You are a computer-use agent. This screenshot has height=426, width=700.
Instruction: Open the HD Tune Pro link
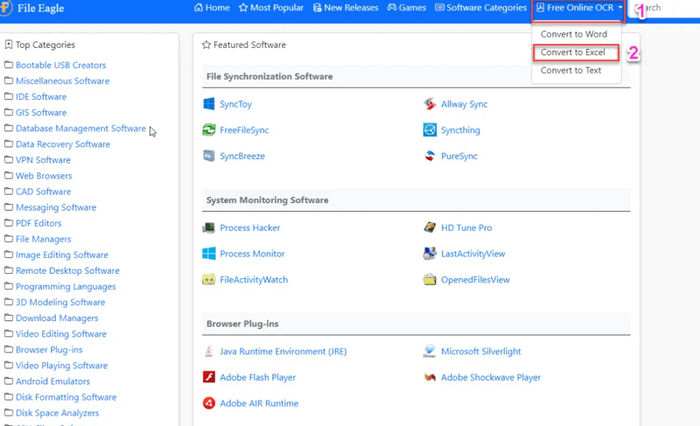pyautogui.click(x=467, y=228)
